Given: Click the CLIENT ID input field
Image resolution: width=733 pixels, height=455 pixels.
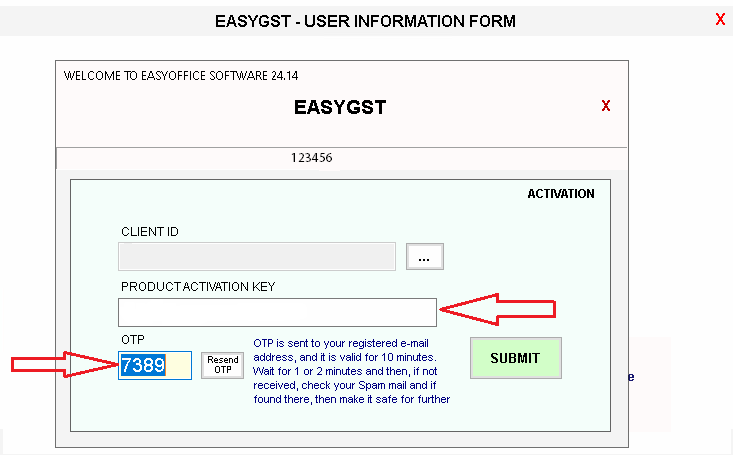Looking at the screenshot, I should (258, 257).
